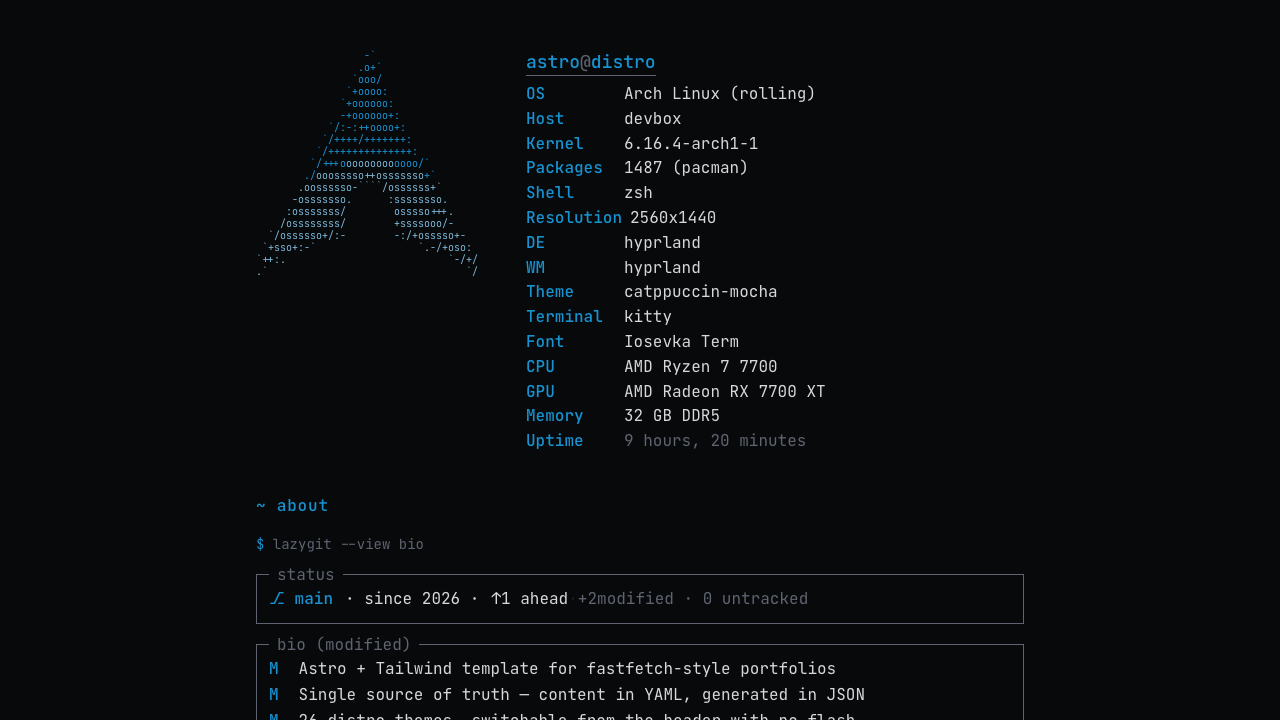Screen dimensions: 1280x720
Task: Click the '$' prompt symbol before lazygit
Action: tap(260, 544)
